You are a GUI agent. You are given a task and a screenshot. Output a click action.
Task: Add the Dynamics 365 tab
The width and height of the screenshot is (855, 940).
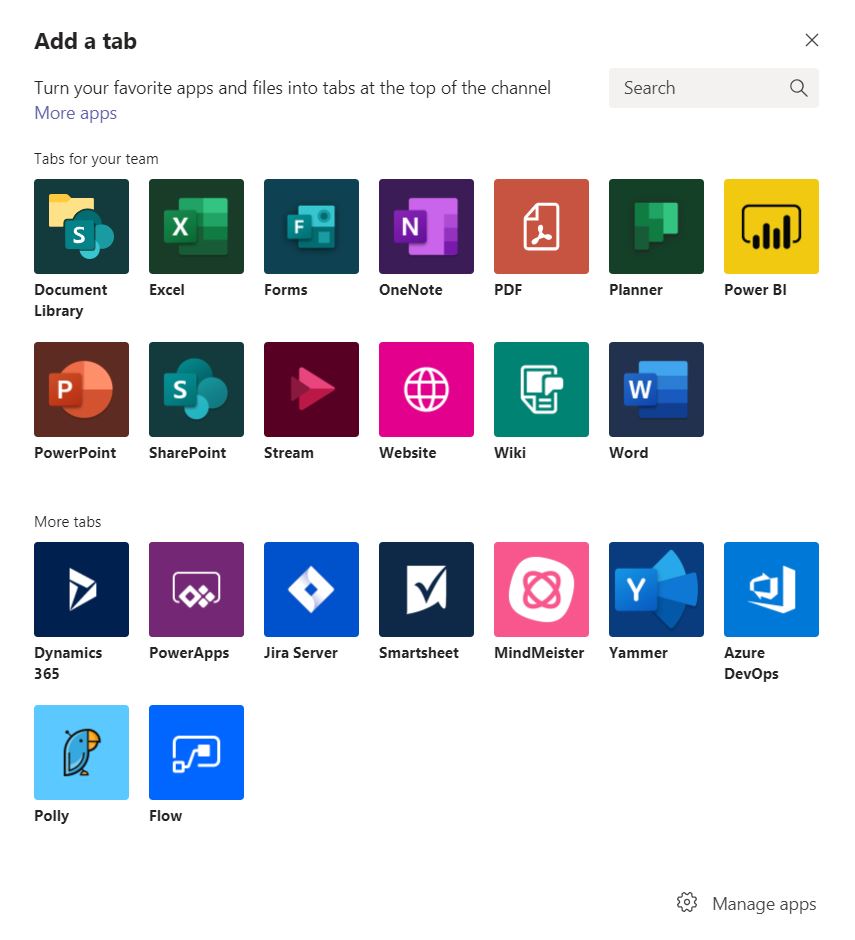tap(82, 589)
